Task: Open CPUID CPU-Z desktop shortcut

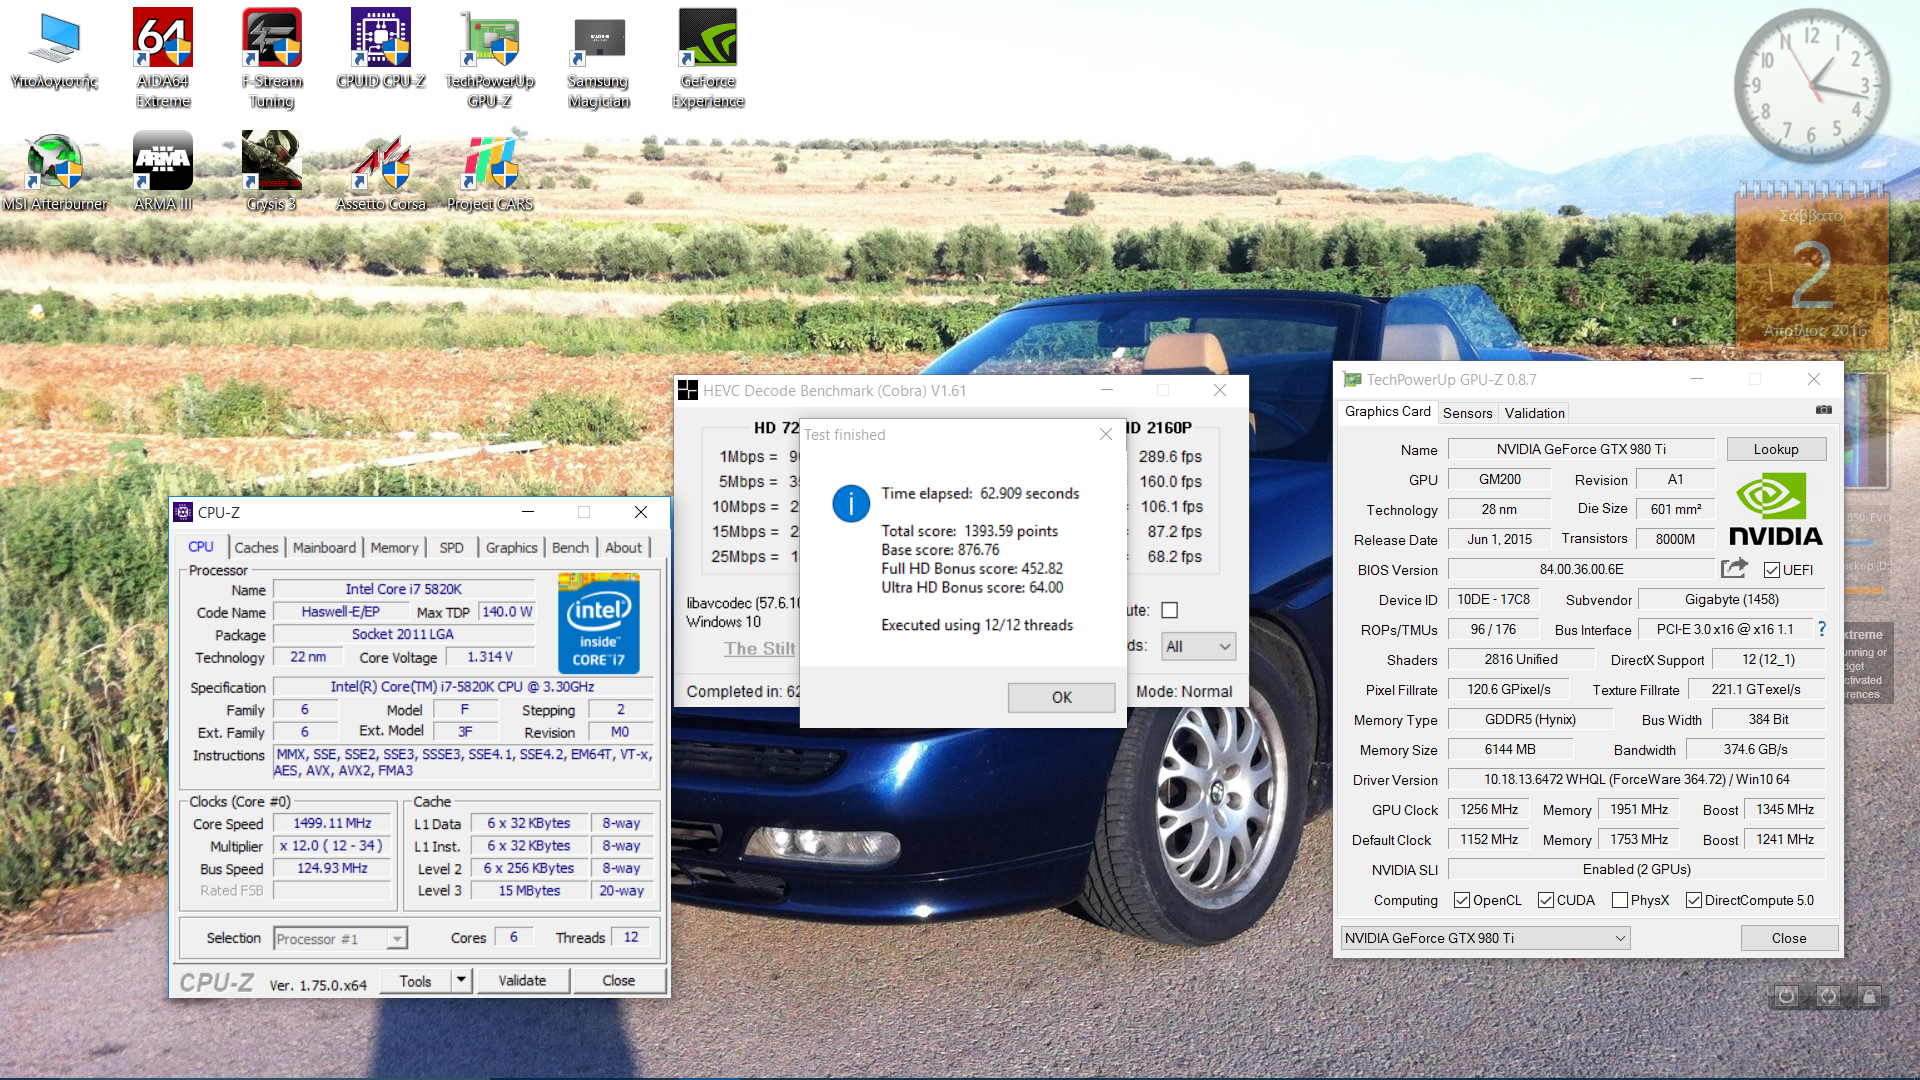Action: (381, 48)
